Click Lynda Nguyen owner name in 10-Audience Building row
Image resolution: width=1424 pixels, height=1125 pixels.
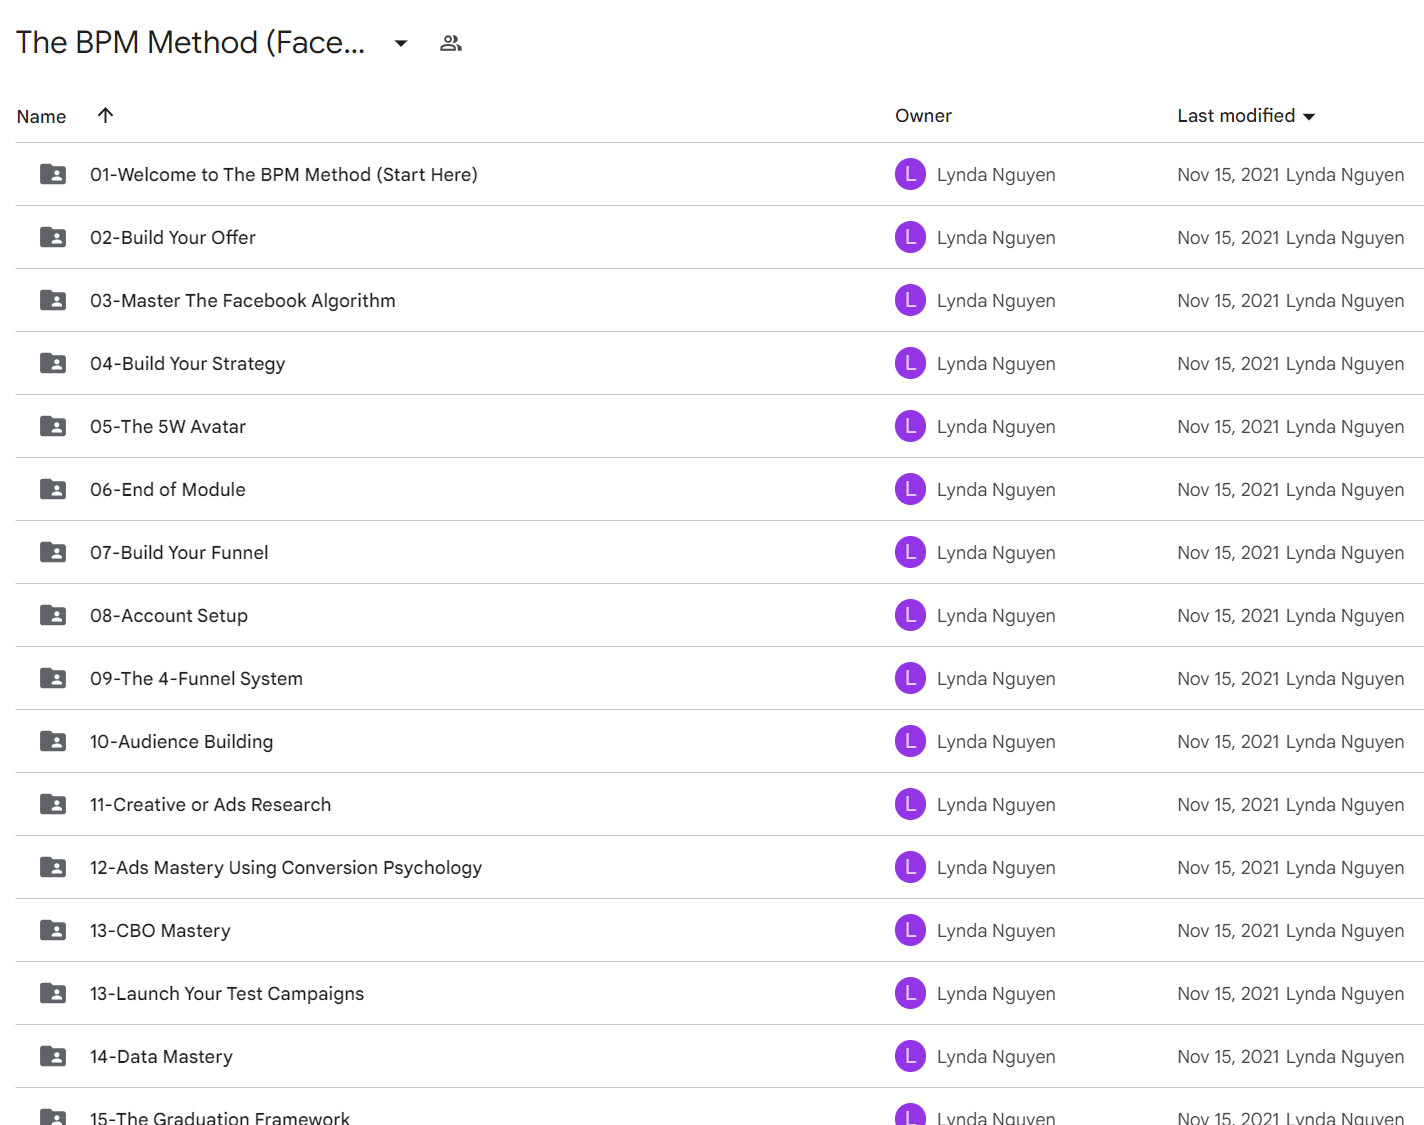click(996, 742)
